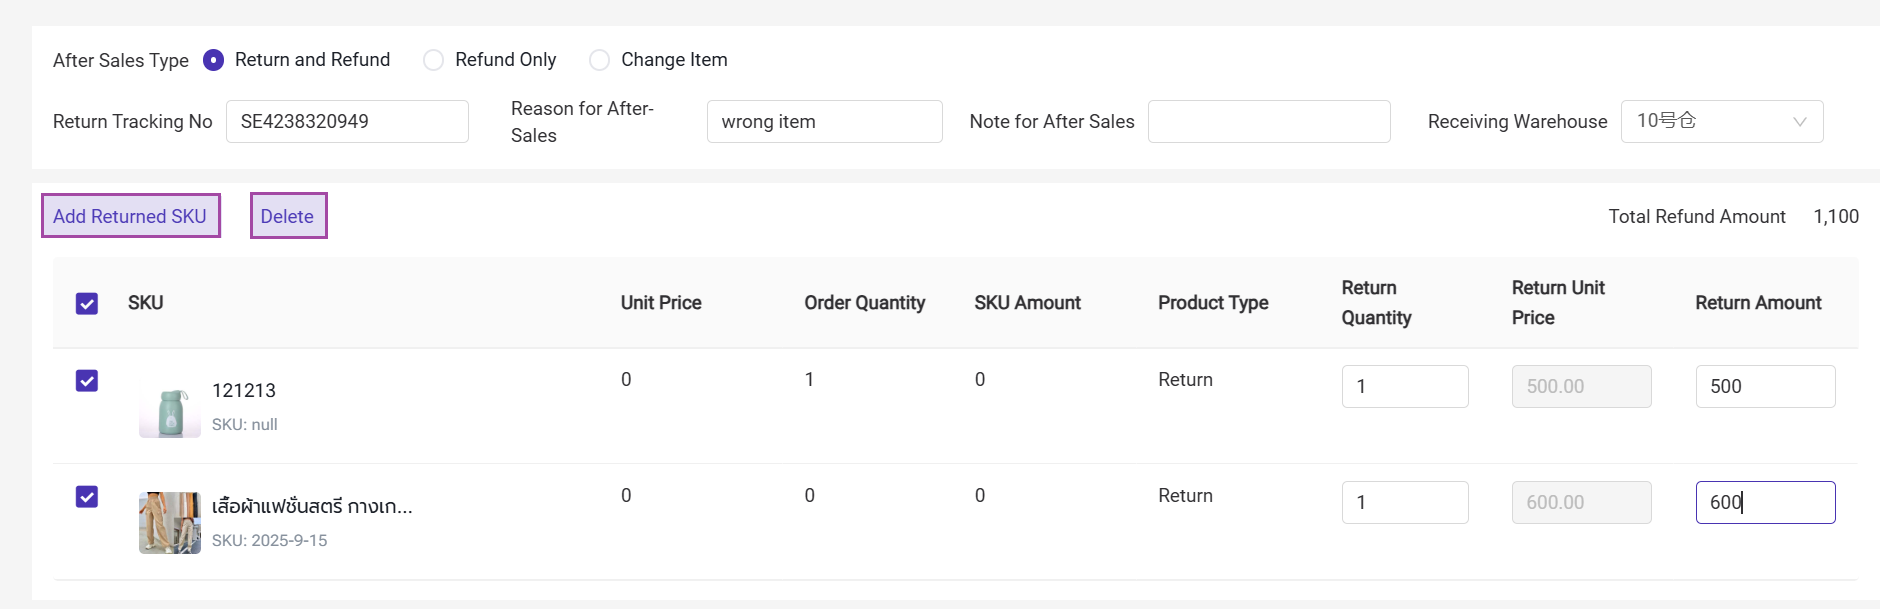
Task: Click the Delete button
Action: point(288,216)
